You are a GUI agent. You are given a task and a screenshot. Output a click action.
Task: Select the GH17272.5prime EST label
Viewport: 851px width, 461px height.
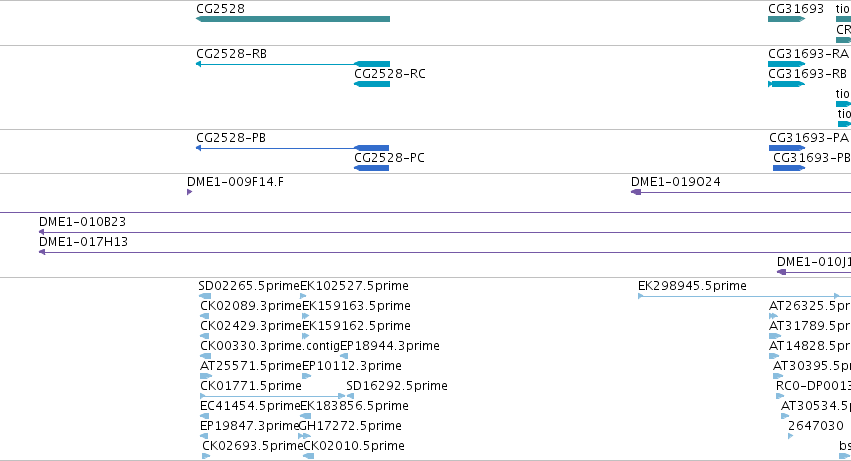pyautogui.click(x=350, y=426)
